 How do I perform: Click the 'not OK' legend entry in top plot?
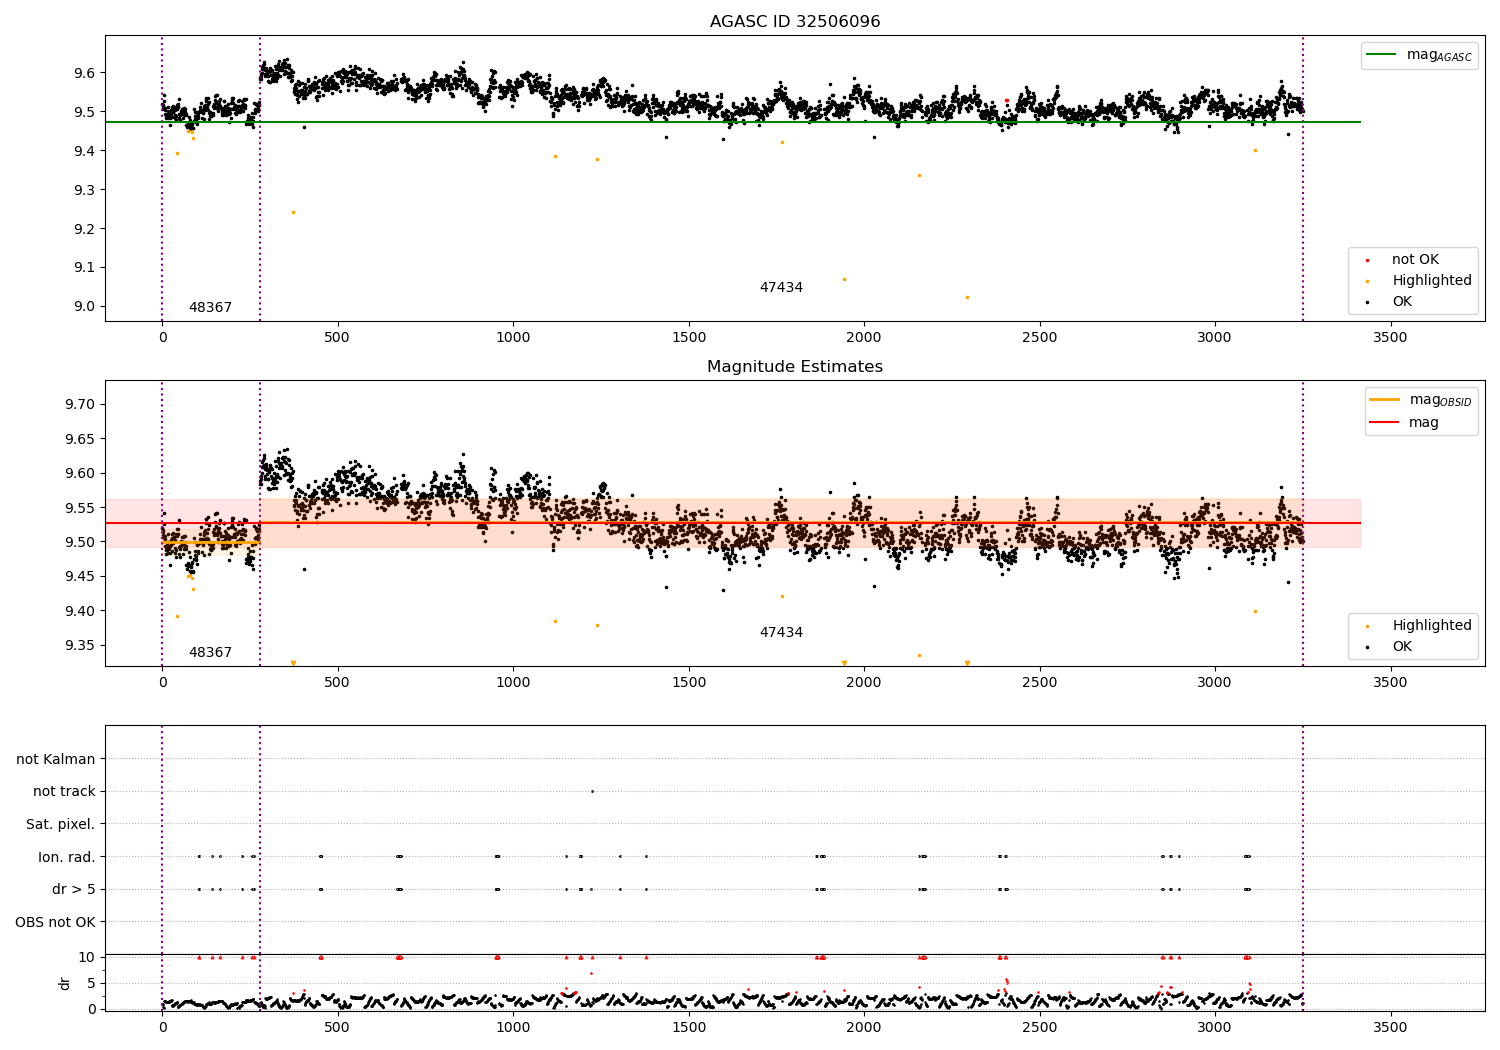tap(1415, 260)
